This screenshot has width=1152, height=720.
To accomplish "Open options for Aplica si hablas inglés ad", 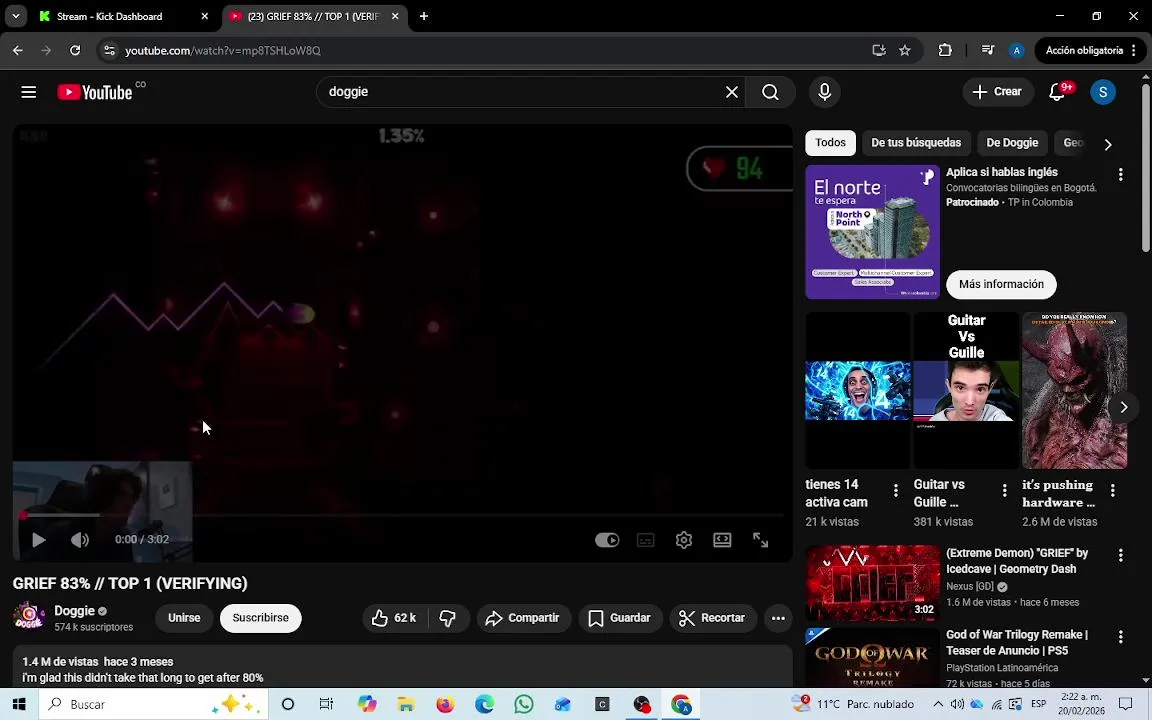I will 1120,174.
